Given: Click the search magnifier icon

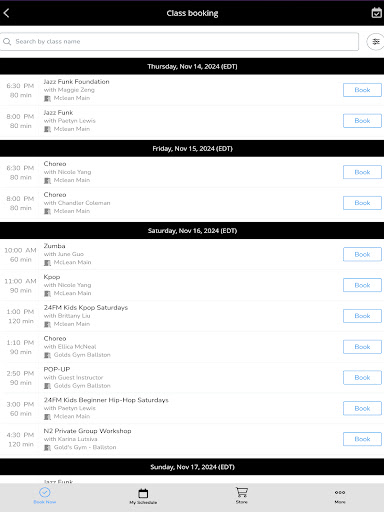Looking at the screenshot, I should click(7, 41).
